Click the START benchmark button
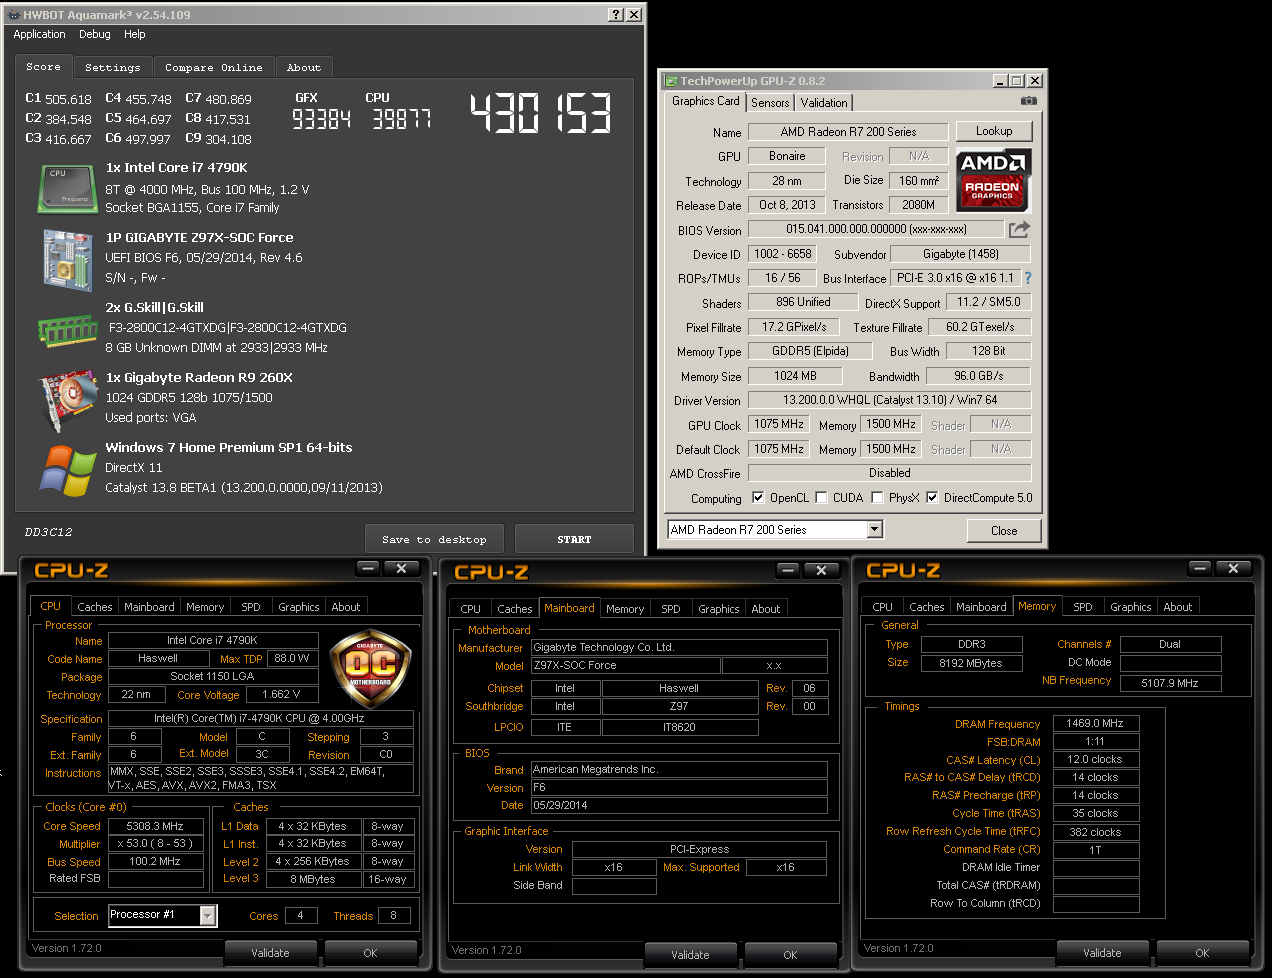The image size is (1272, 978). [574, 539]
